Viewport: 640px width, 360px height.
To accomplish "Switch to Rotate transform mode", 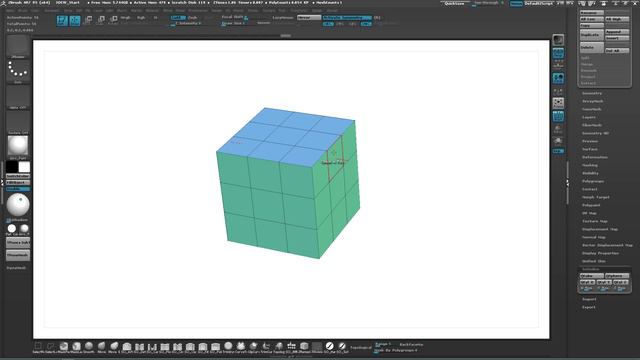I will 113,20.
